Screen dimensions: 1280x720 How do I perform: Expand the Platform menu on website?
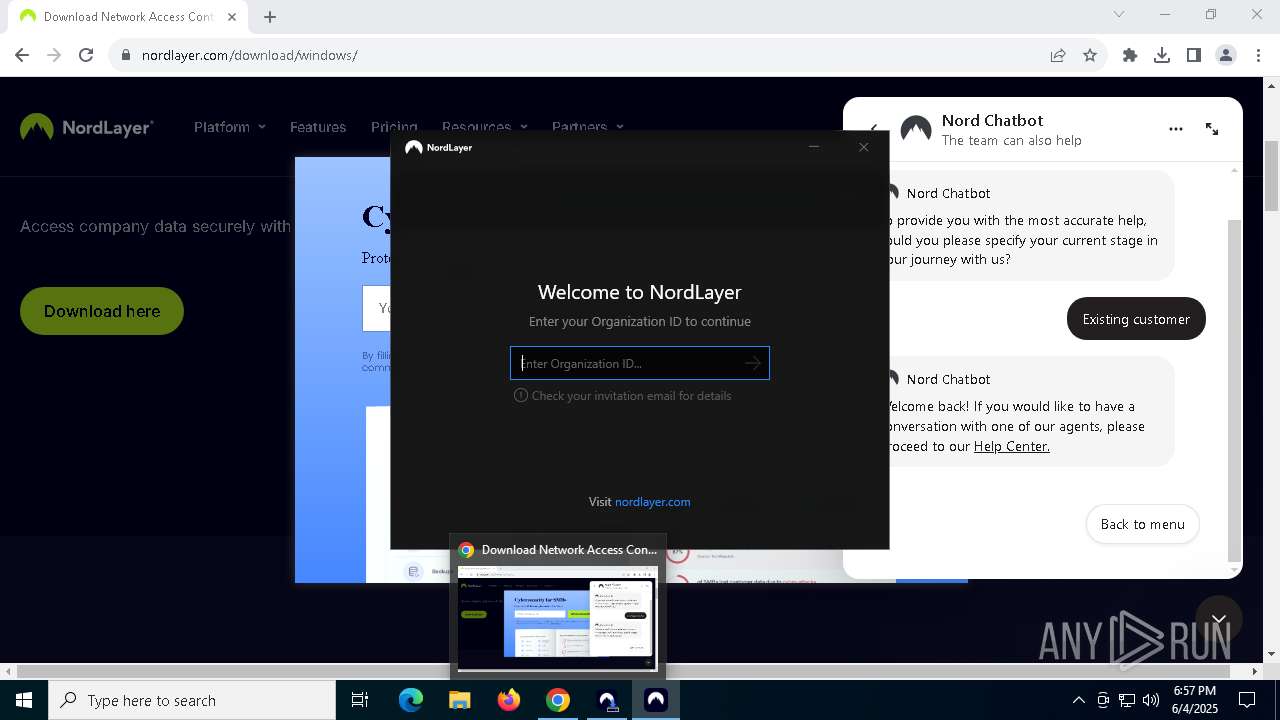[230, 127]
